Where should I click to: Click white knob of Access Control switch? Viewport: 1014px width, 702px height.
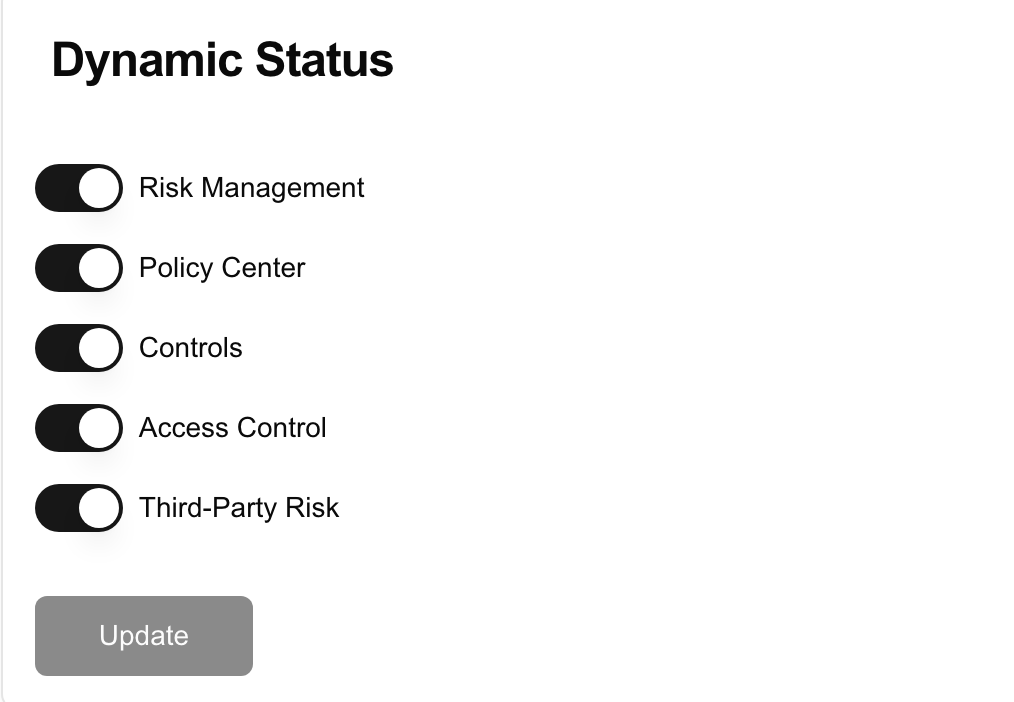(x=99, y=428)
